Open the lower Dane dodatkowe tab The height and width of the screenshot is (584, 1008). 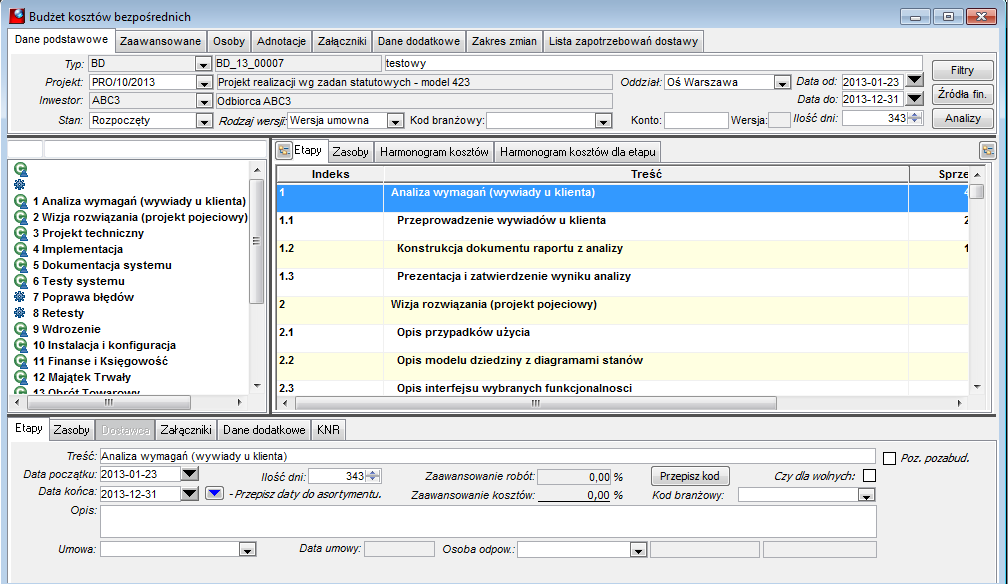point(264,430)
